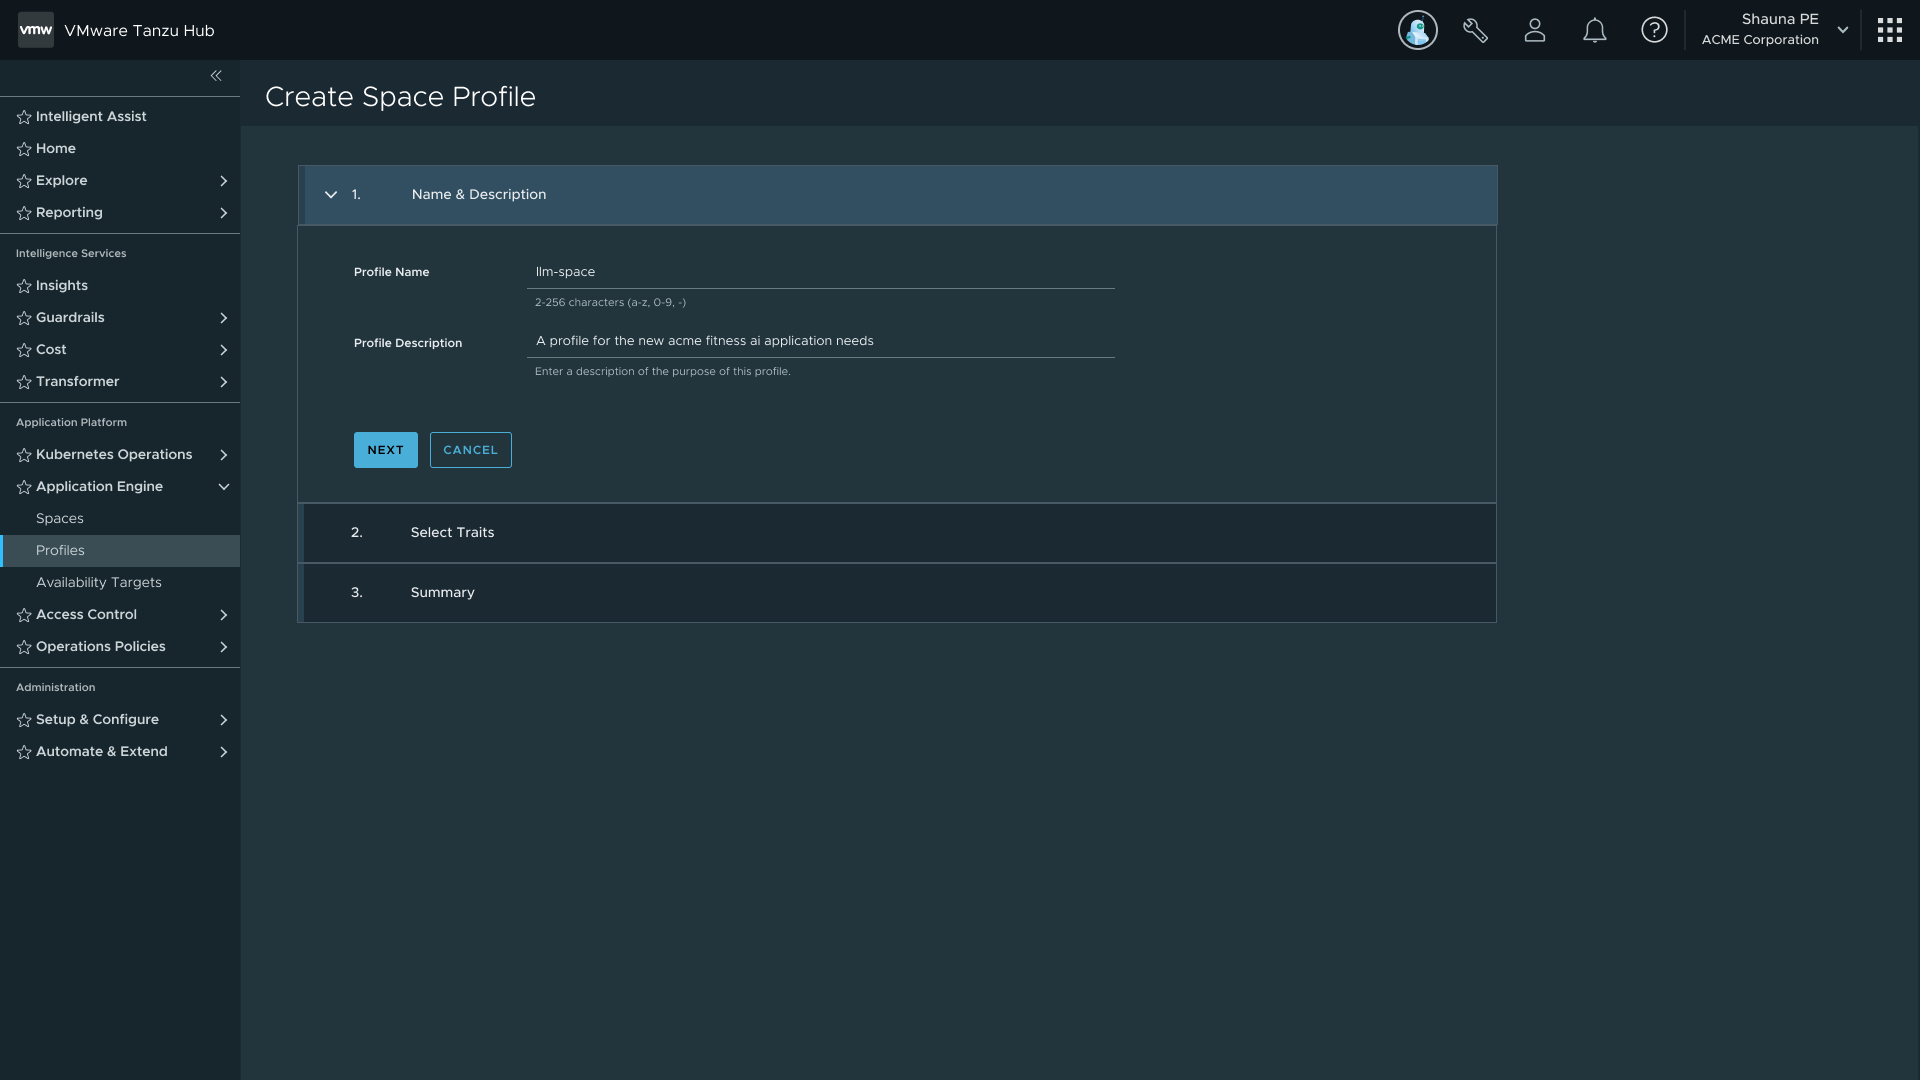
Task: Expand the Cost chevron
Action: (x=223, y=350)
